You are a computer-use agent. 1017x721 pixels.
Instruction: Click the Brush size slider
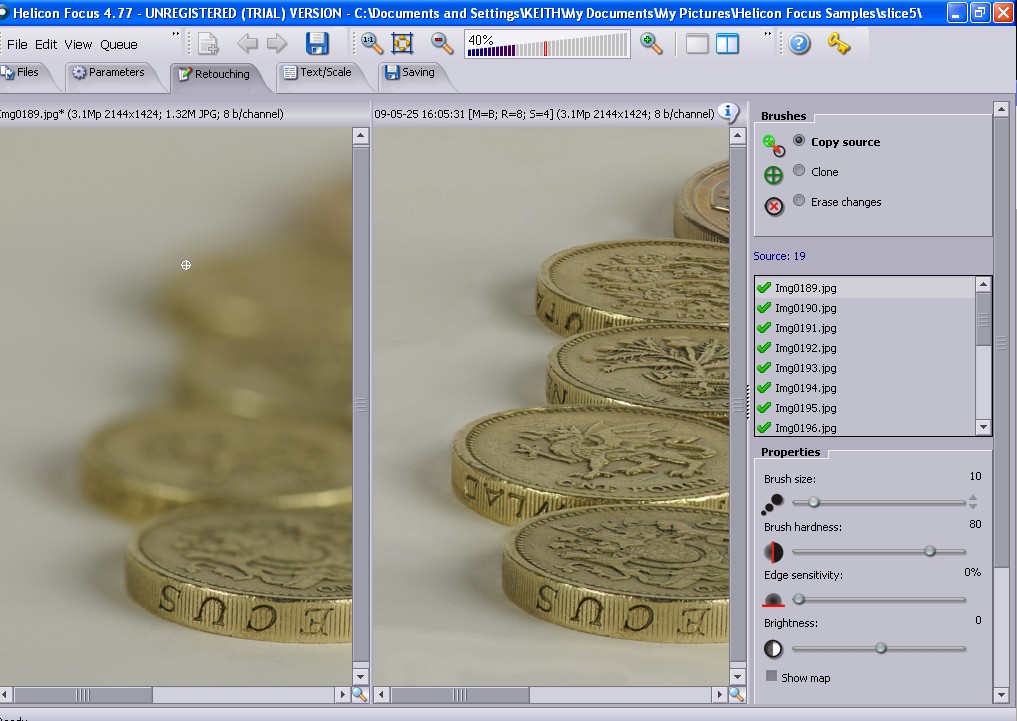(879, 502)
